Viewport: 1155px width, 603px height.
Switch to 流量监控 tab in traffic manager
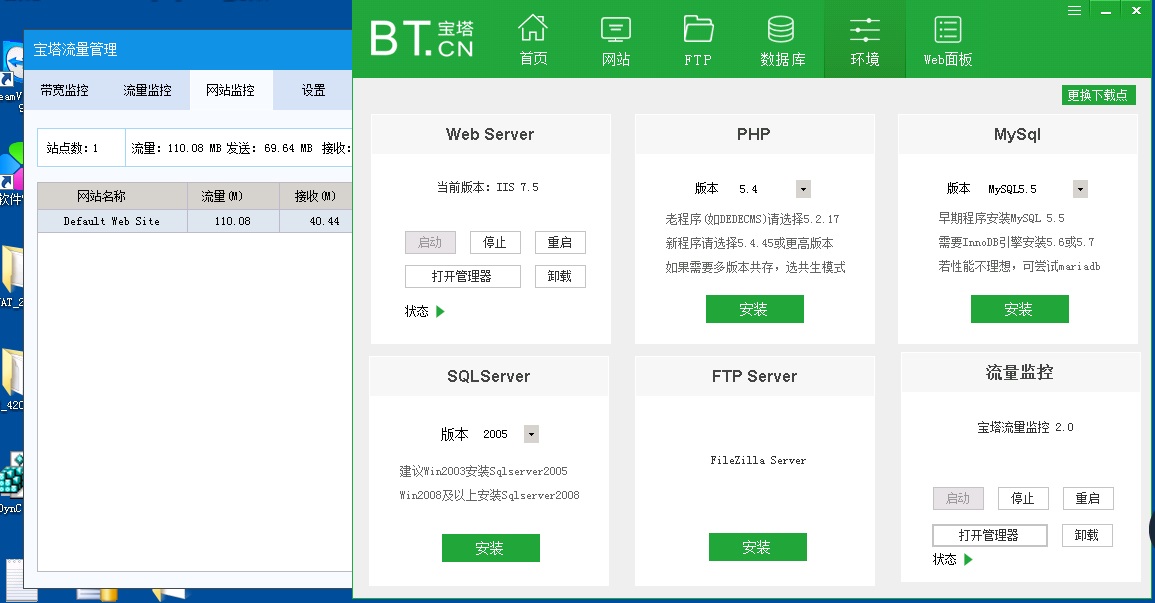147,91
